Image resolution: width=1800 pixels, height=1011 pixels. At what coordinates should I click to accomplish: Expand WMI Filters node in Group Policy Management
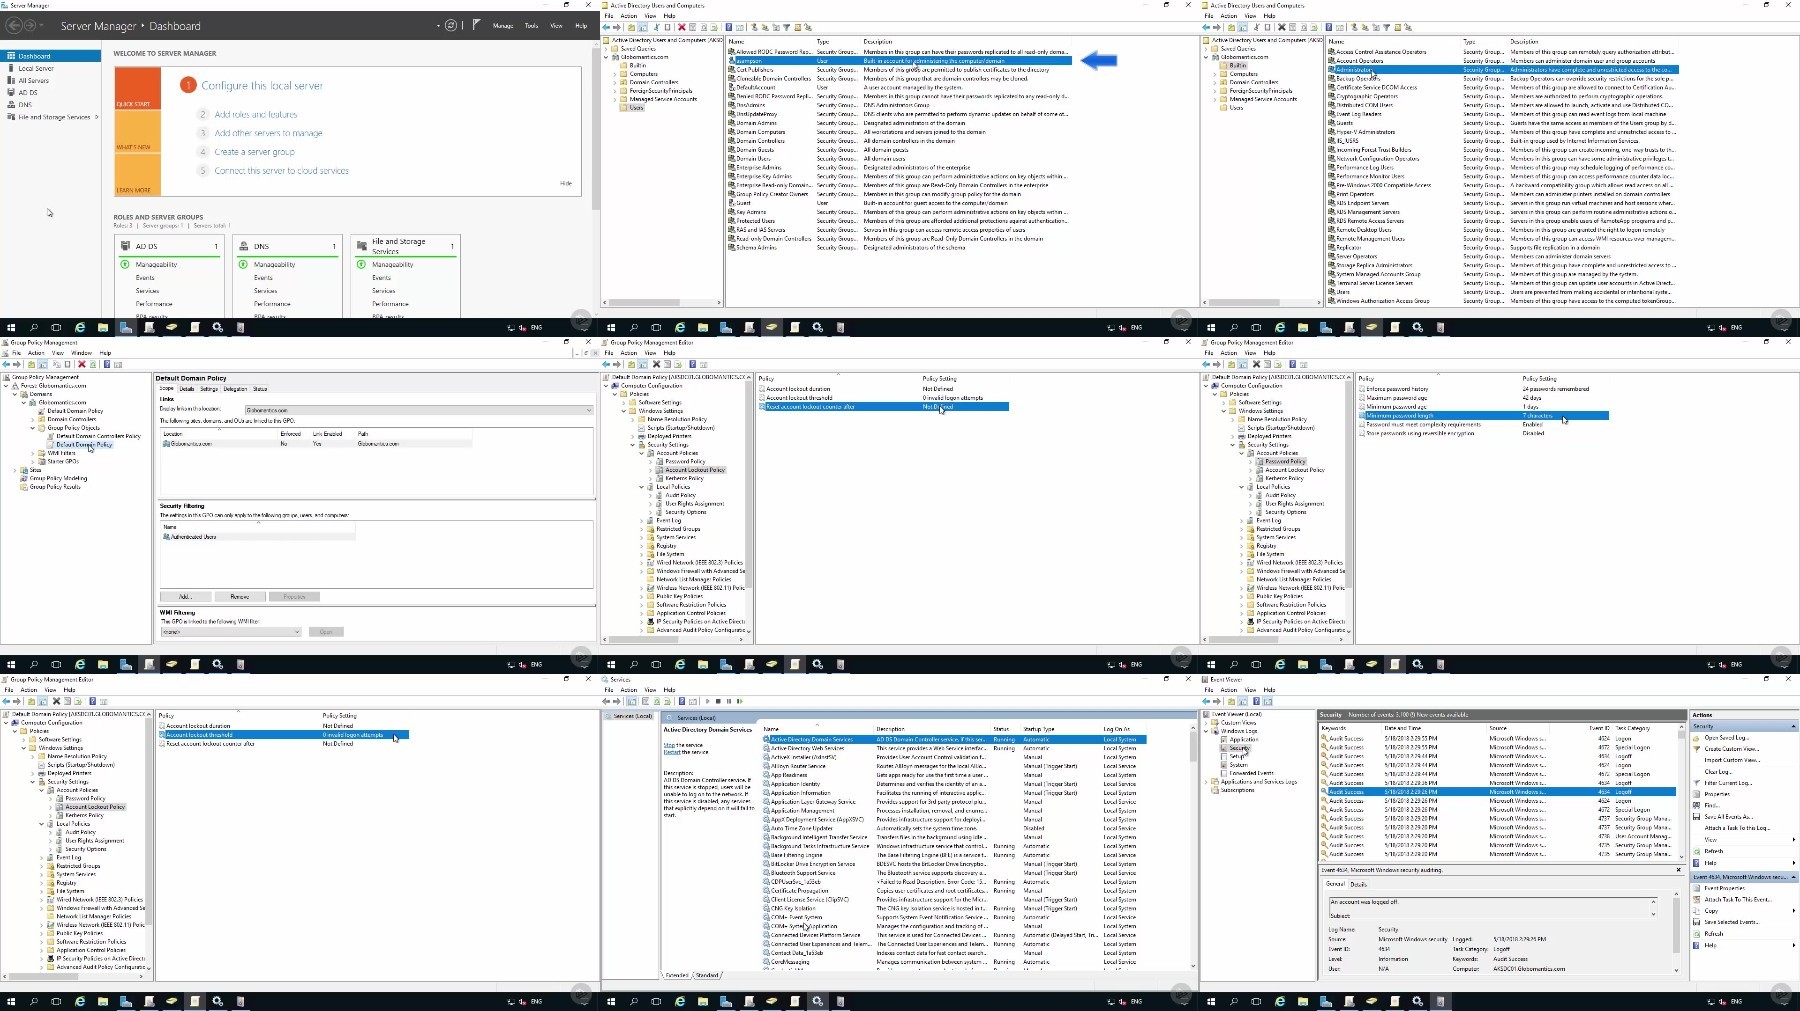(33, 453)
